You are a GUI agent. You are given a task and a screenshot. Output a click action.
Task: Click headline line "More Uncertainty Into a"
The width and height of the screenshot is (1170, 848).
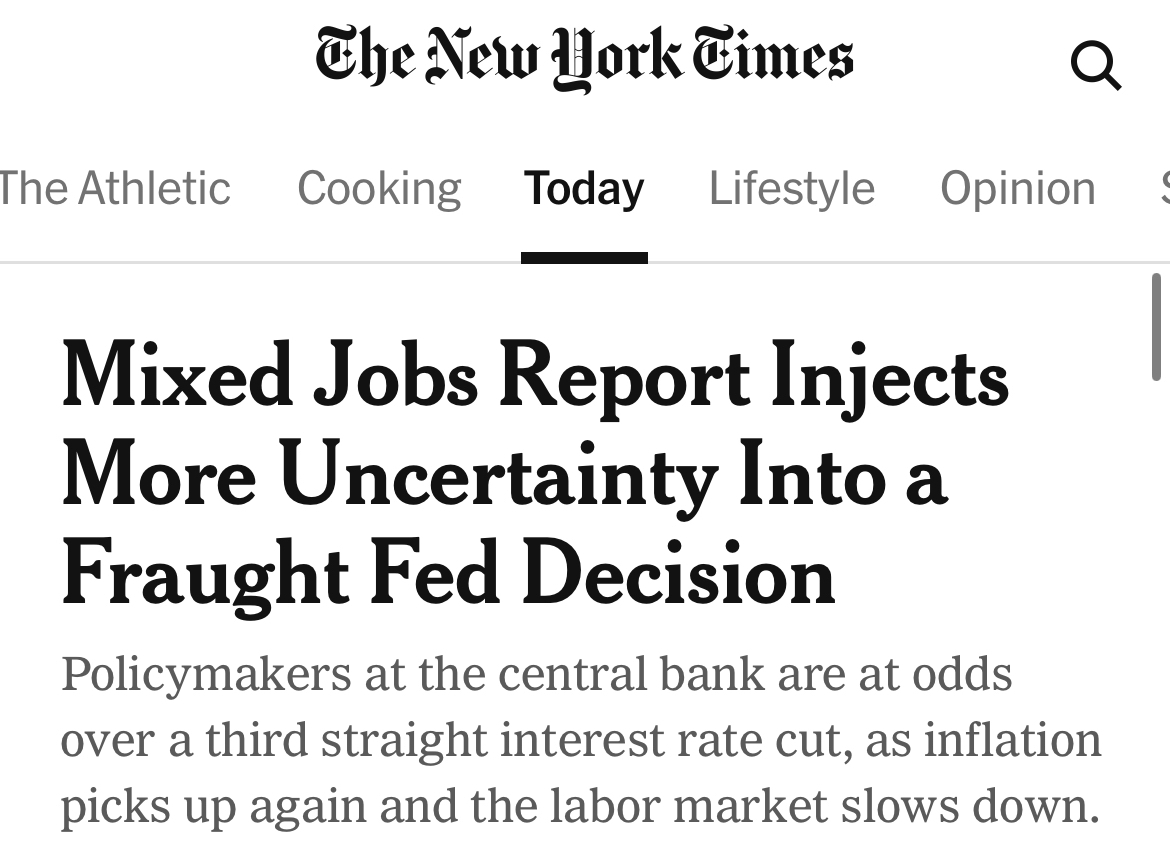pyautogui.click(x=504, y=476)
